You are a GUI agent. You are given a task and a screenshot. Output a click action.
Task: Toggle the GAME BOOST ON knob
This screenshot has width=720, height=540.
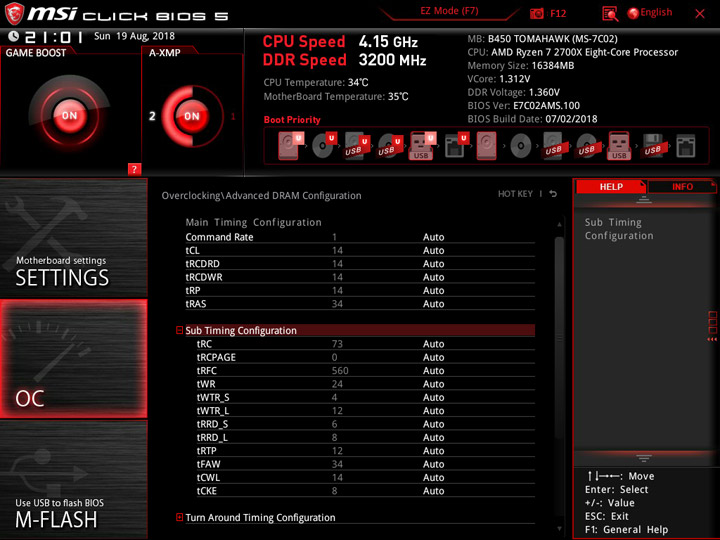coord(69,115)
